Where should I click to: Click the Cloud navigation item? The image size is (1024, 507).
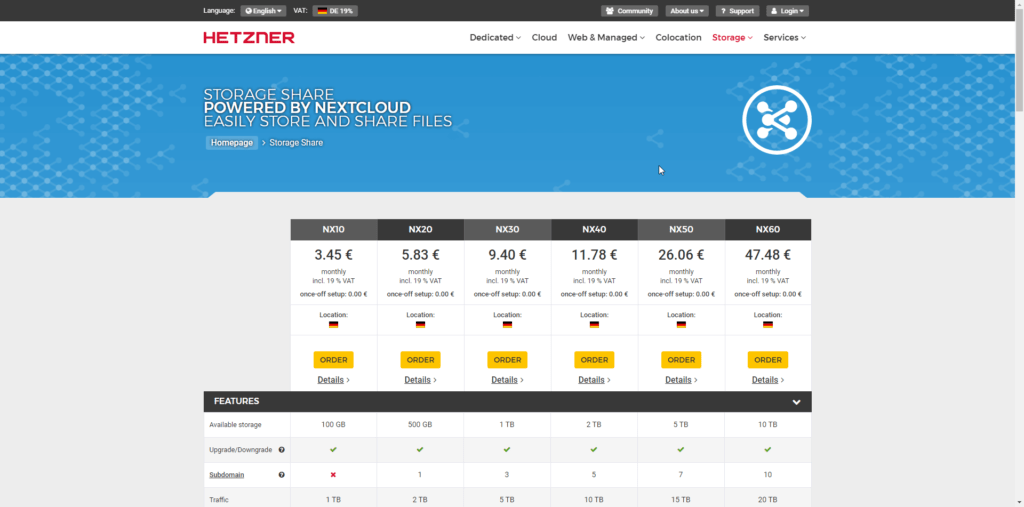tap(544, 37)
